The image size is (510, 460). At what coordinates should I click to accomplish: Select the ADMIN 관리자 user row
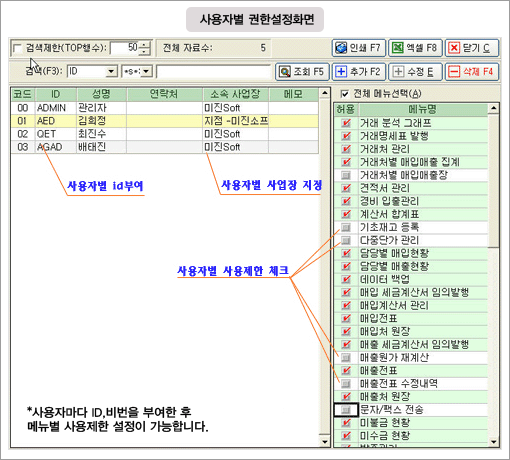[165, 108]
